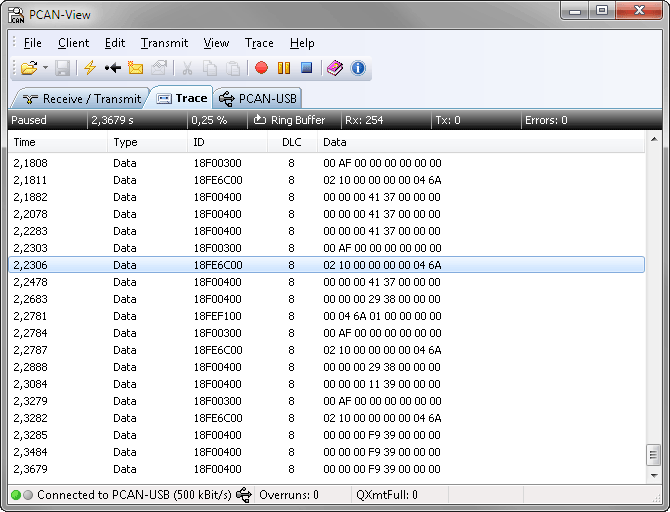Image resolution: width=670 pixels, height=512 pixels.
Task: Click the Connect lightning bolt icon
Action: pyautogui.click(x=90, y=68)
